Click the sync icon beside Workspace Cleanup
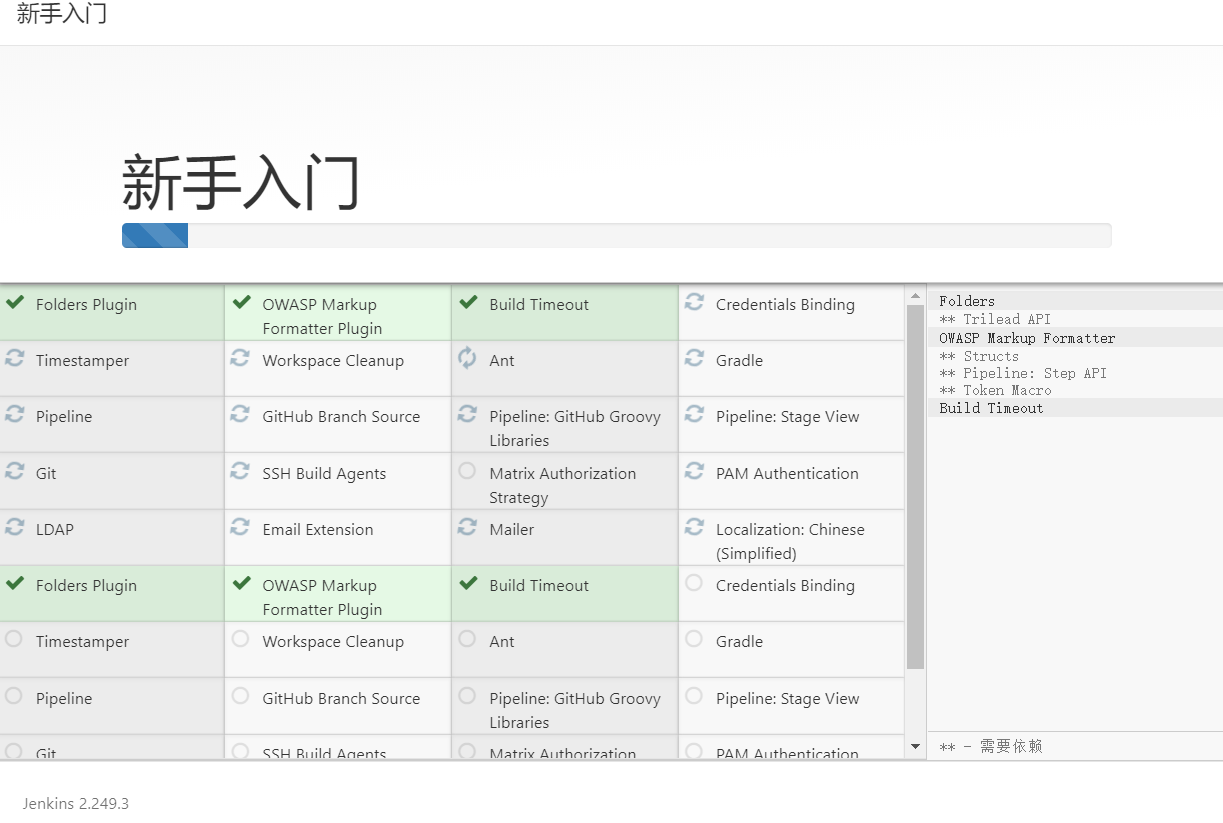1223x823 pixels. (x=240, y=358)
